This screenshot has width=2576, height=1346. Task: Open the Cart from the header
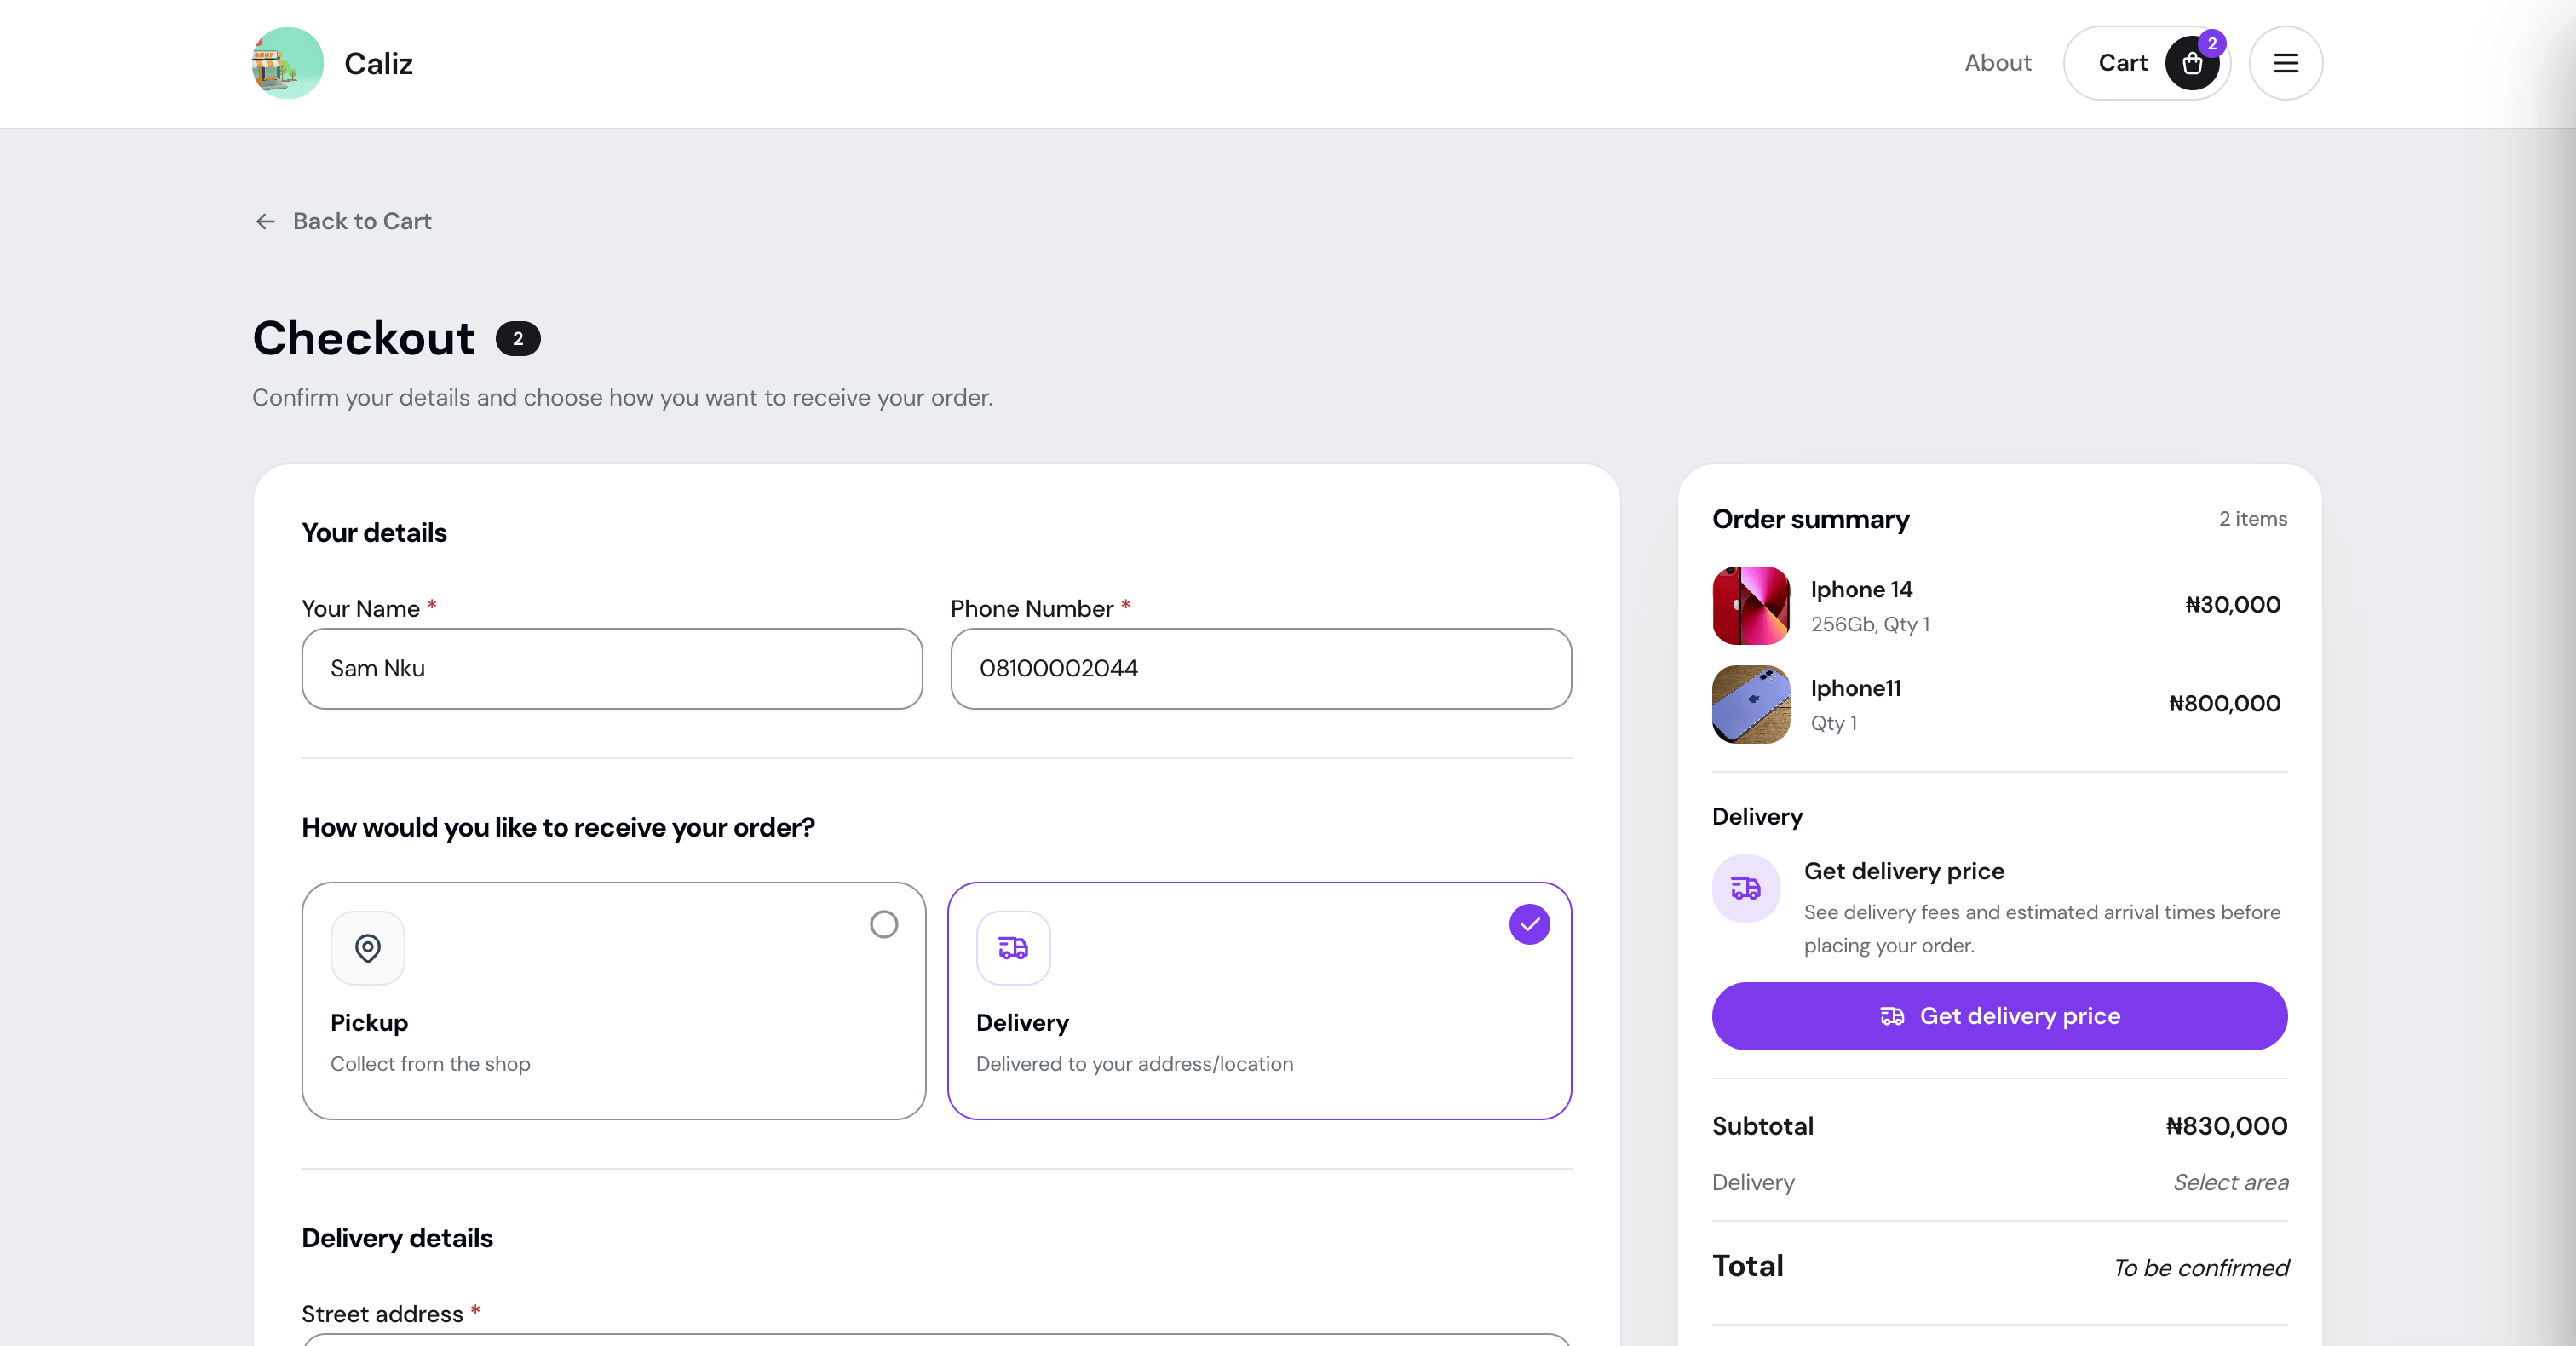[x=2147, y=63]
